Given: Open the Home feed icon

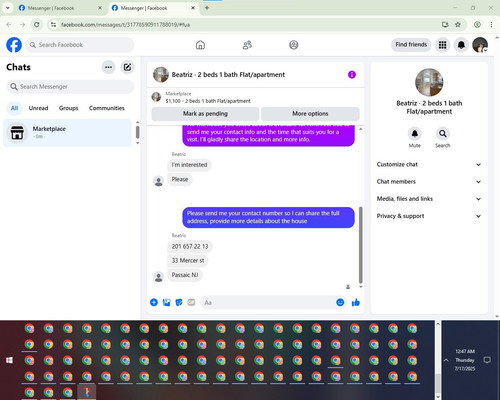Looking at the screenshot, I should pyautogui.click(x=200, y=45).
